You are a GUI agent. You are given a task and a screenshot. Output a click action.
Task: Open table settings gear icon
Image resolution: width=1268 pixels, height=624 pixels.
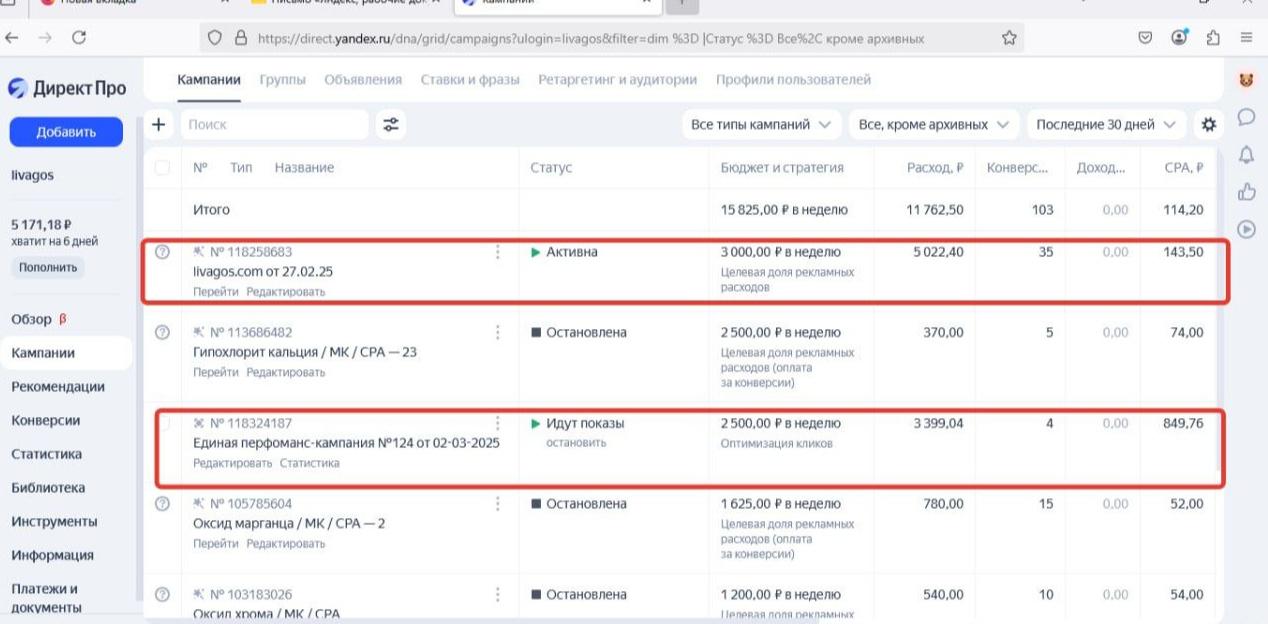click(x=1209, y=125)
